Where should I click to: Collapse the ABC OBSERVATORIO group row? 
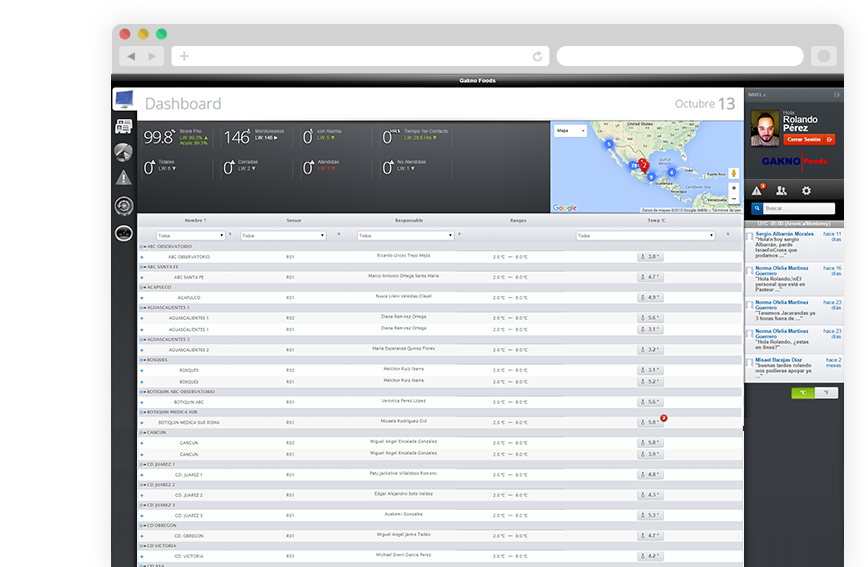click(142, 246)
